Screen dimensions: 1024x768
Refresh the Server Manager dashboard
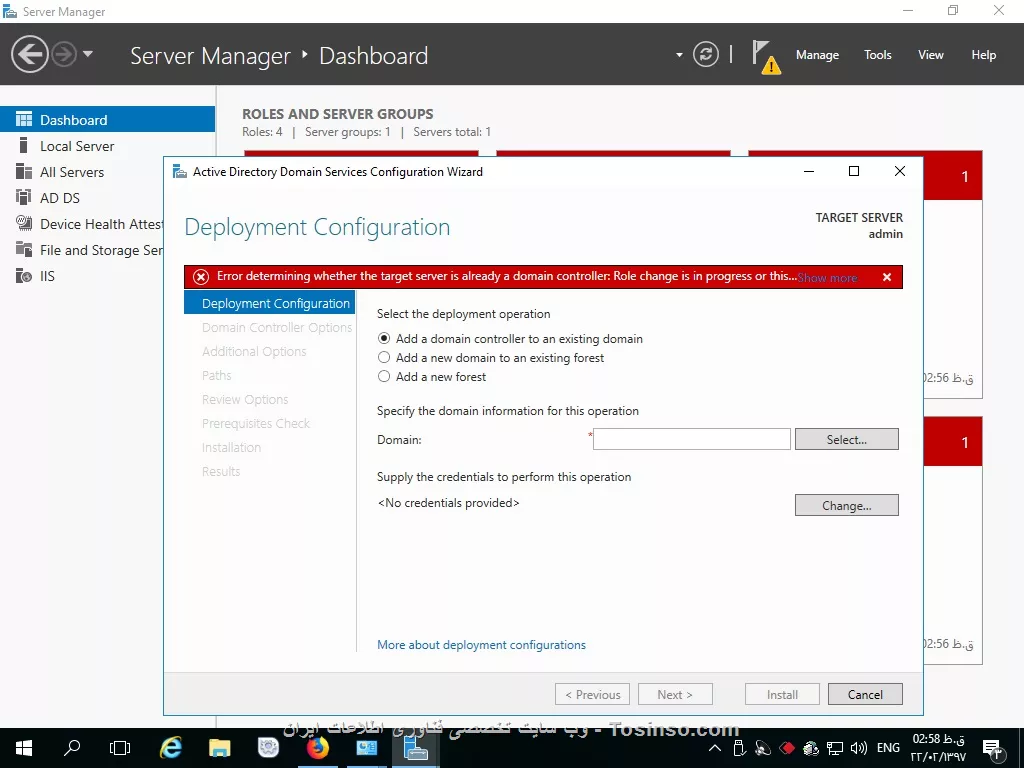[x=705, y=54]
